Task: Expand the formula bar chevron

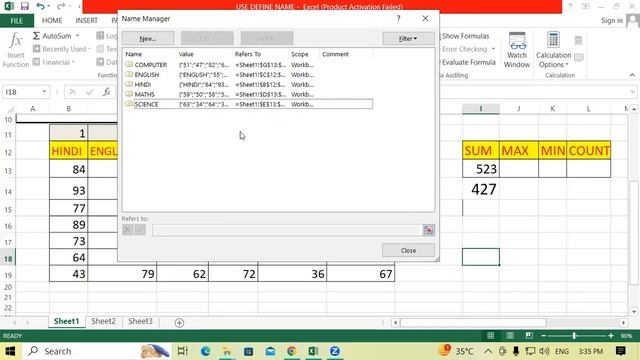Action: 633,92
